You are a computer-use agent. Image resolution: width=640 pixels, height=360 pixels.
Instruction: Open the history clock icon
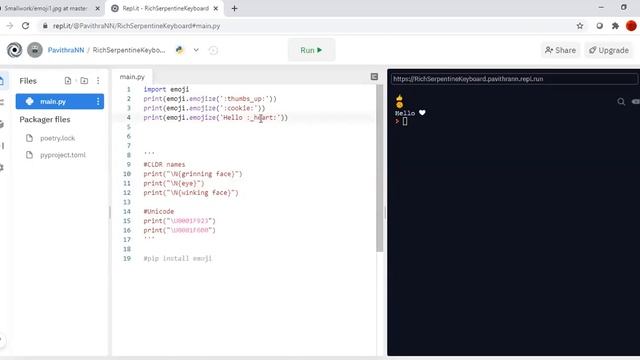[x=213, y=50]
